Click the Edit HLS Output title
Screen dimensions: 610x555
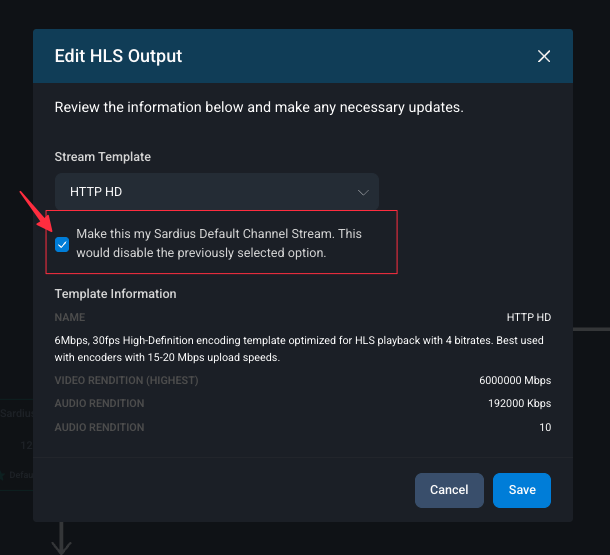click(118, 56)
